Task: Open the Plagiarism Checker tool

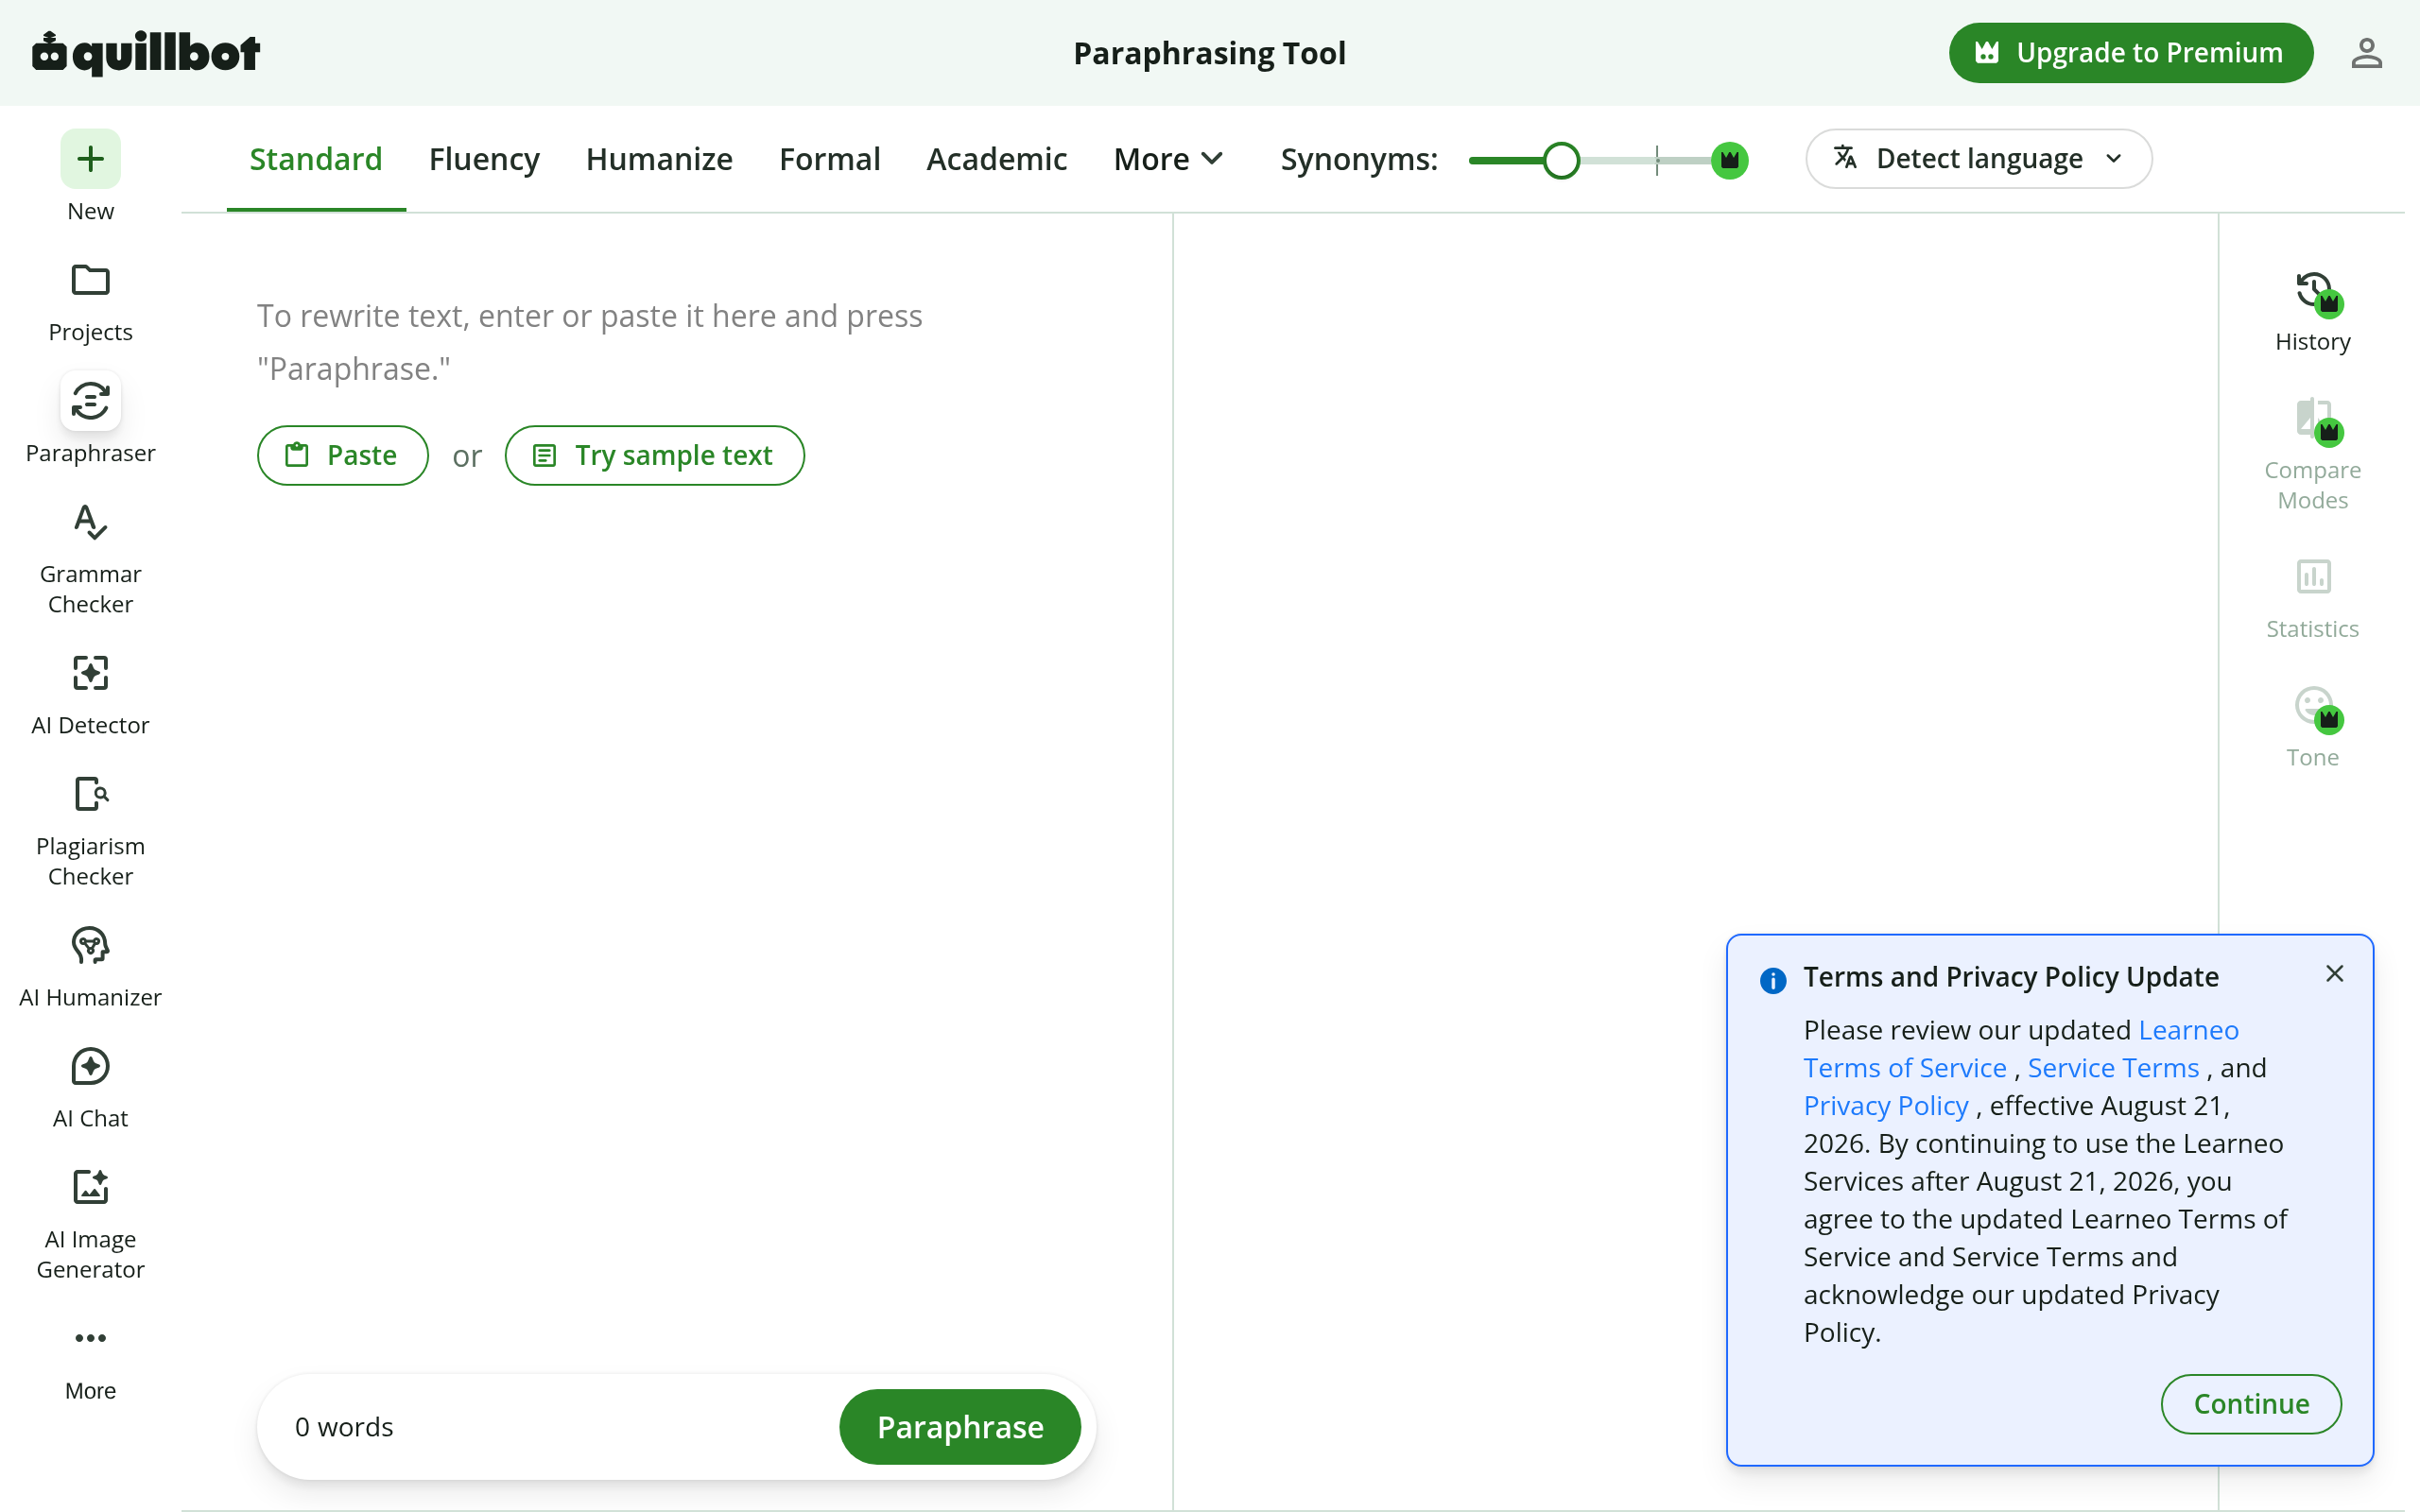Action: point(90,832)
